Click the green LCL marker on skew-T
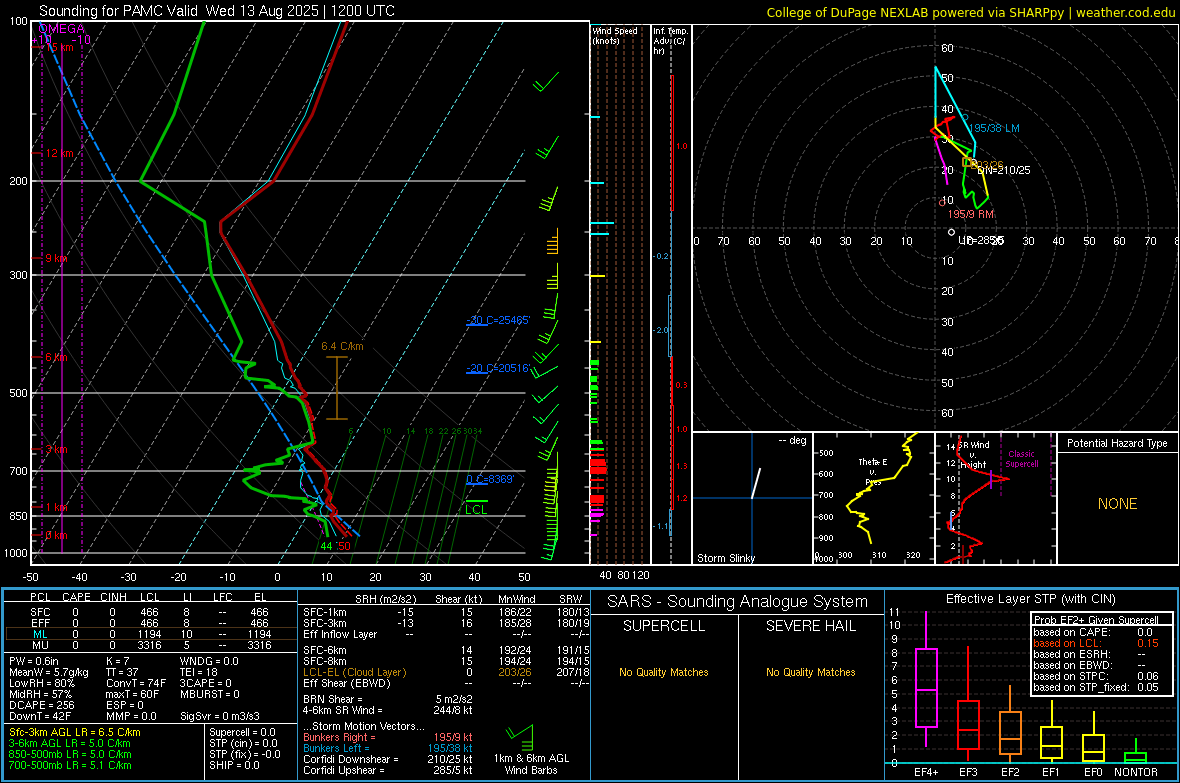 (476, 506)
